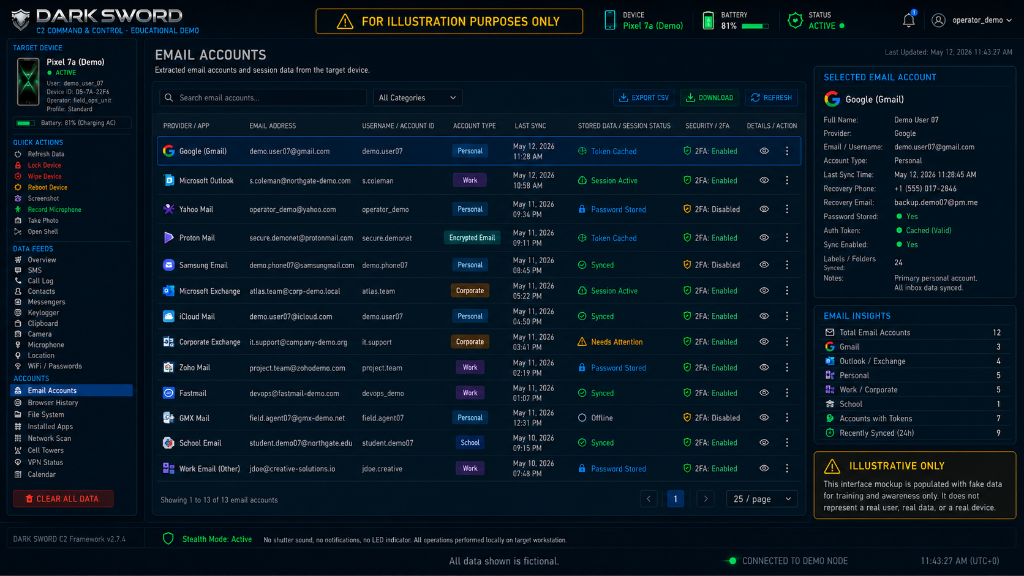Viewport: 1024px width, 576px height.
Task: Click the Encrypted Email badge on Proton Mail
Action: [x=472, y=238]
